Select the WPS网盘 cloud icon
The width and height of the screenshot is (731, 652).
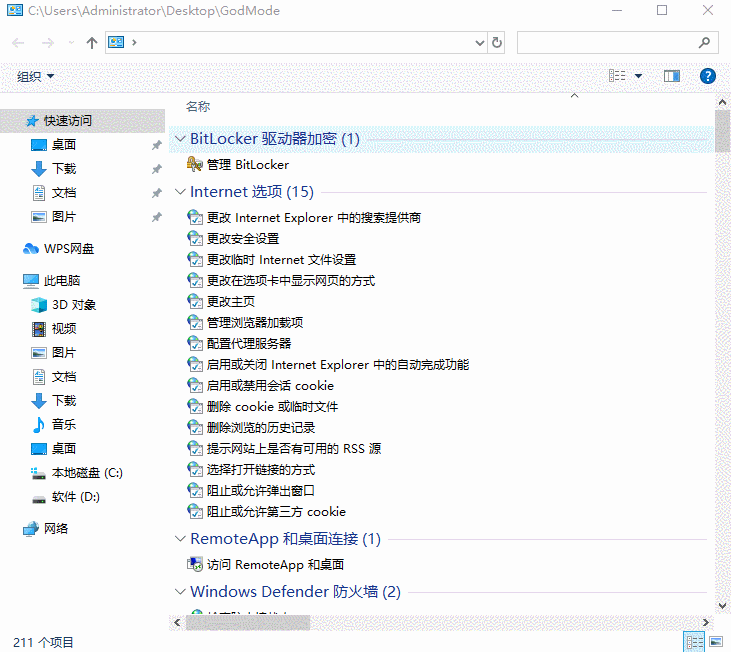coord(31,249)
